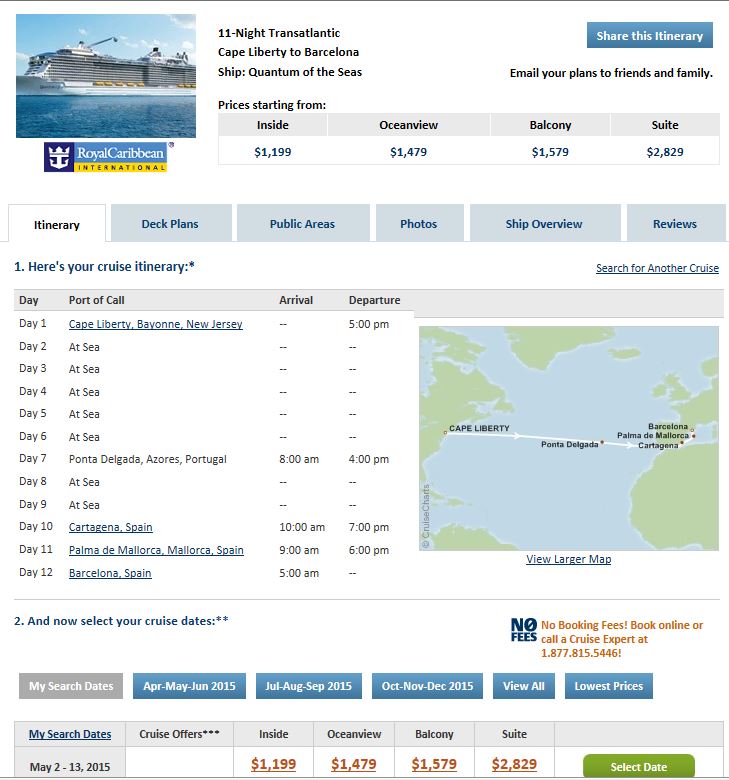Click the transatlantic route map image

(x=568, y=437)
